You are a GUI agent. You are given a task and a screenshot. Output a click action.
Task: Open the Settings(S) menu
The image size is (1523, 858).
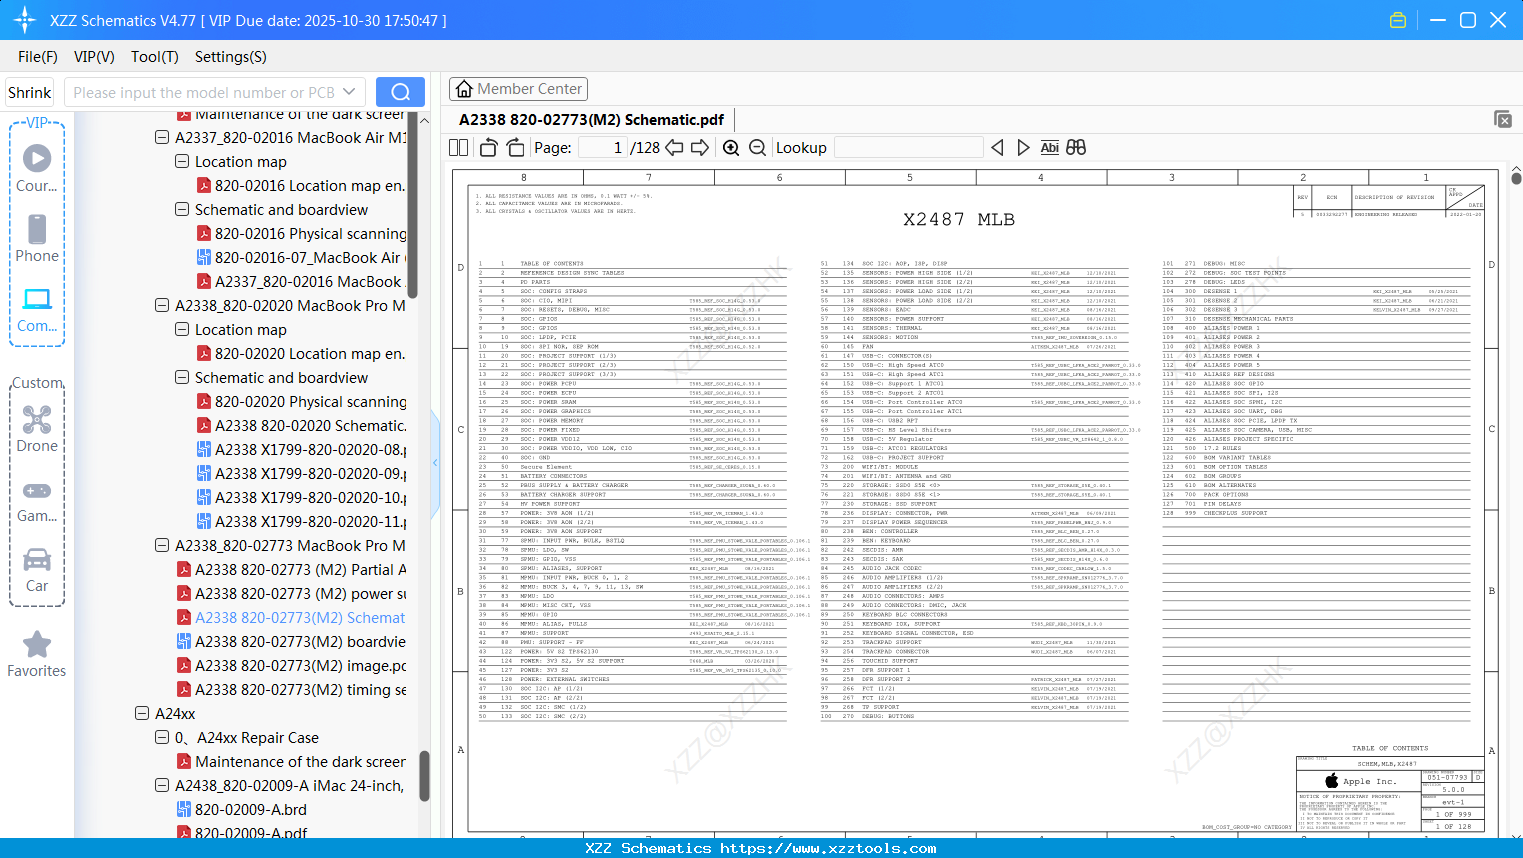coord(231,57)
